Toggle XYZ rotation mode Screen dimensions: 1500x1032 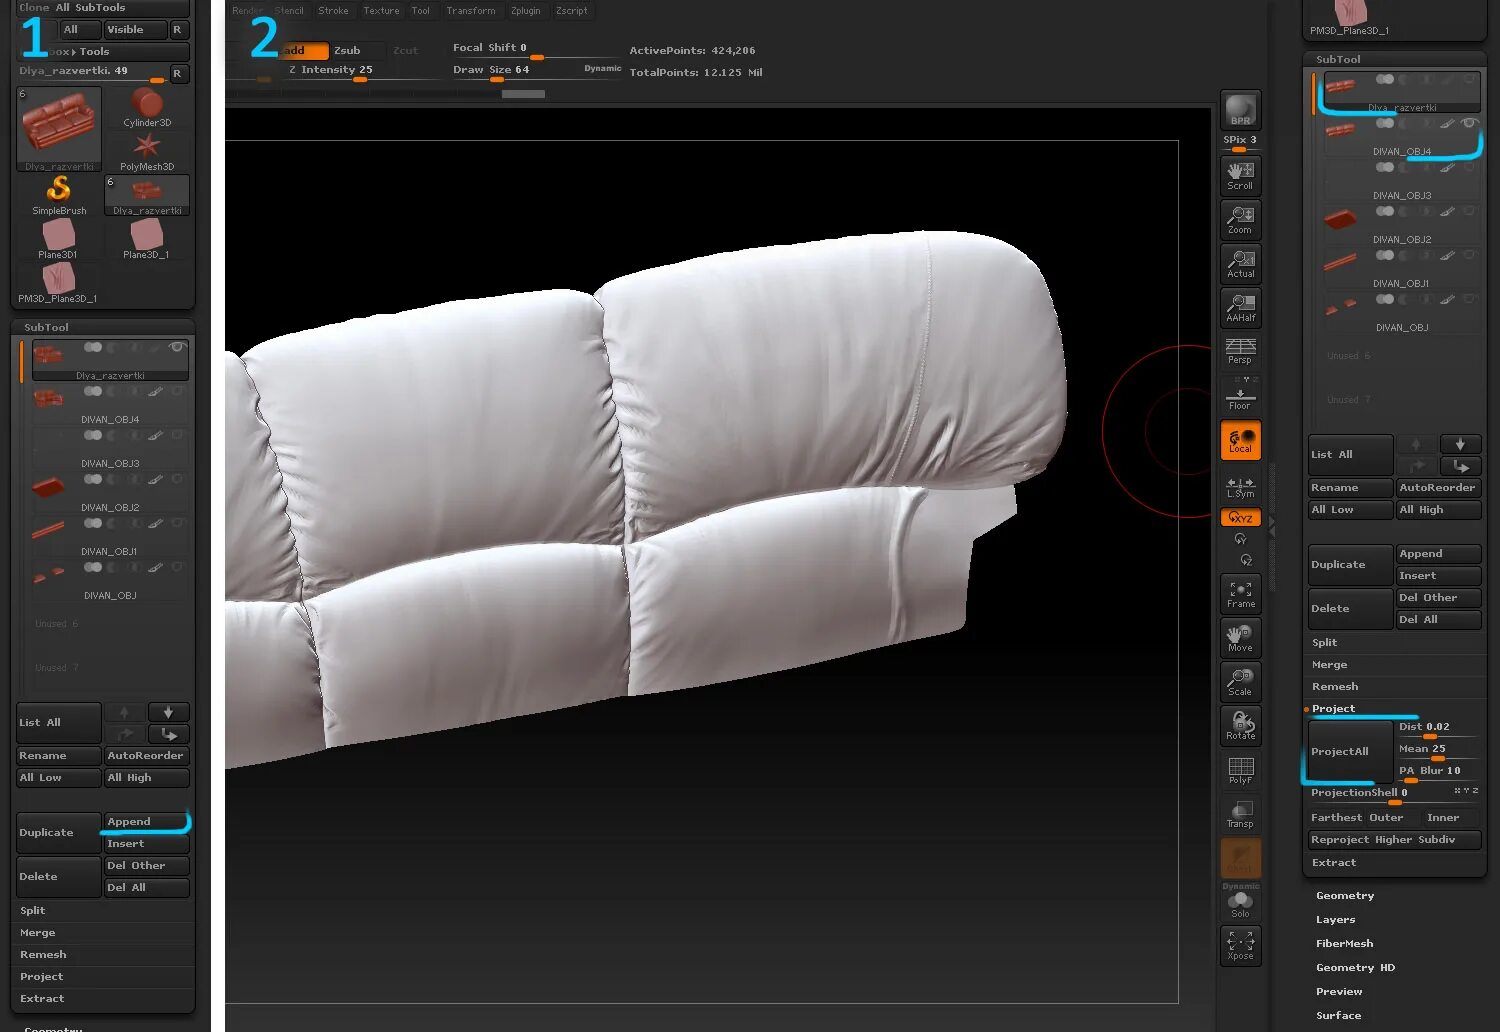coord(1241,517)
